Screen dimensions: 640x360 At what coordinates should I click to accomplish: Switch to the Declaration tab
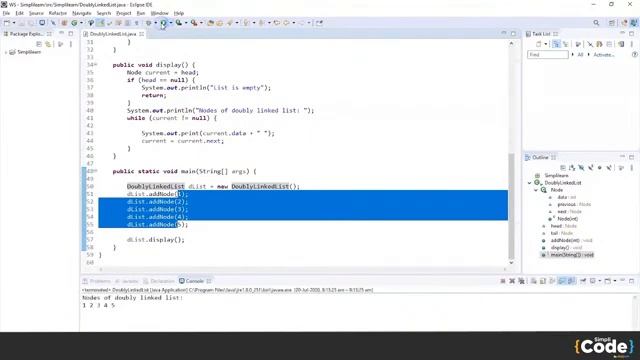(x=159, y=281)
